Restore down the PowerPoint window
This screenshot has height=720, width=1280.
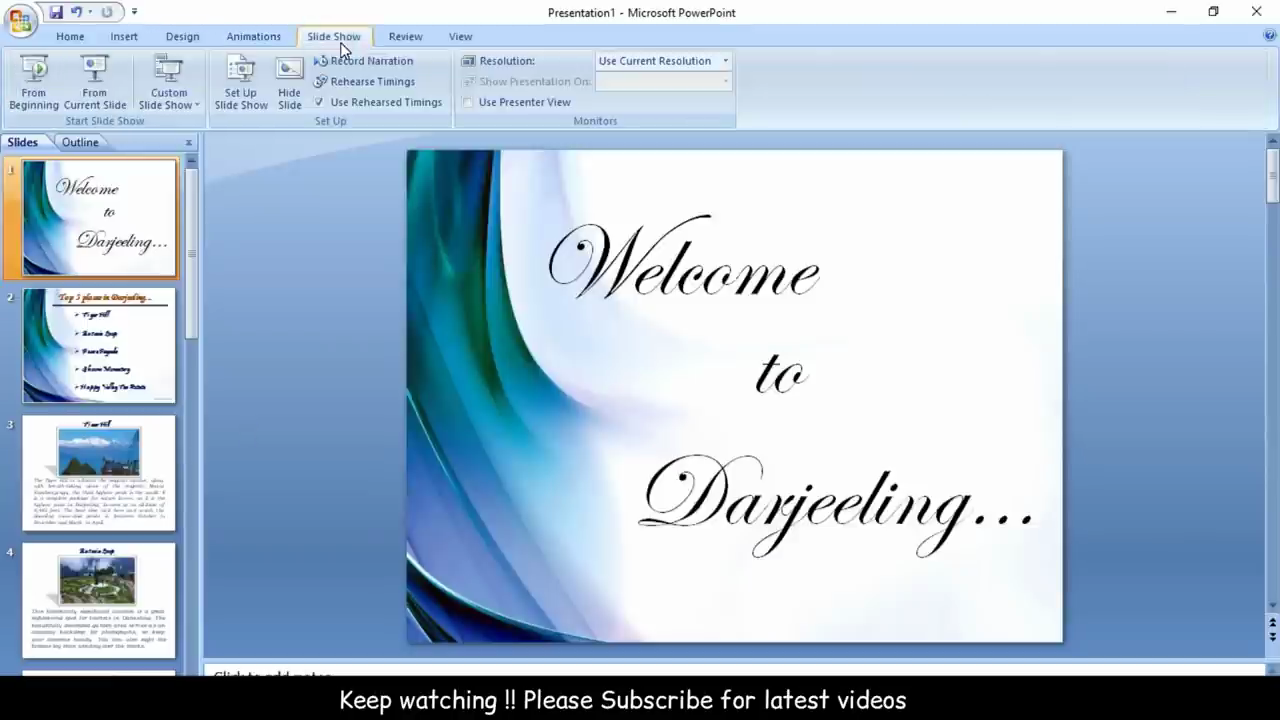click(x=1213, y=12)
